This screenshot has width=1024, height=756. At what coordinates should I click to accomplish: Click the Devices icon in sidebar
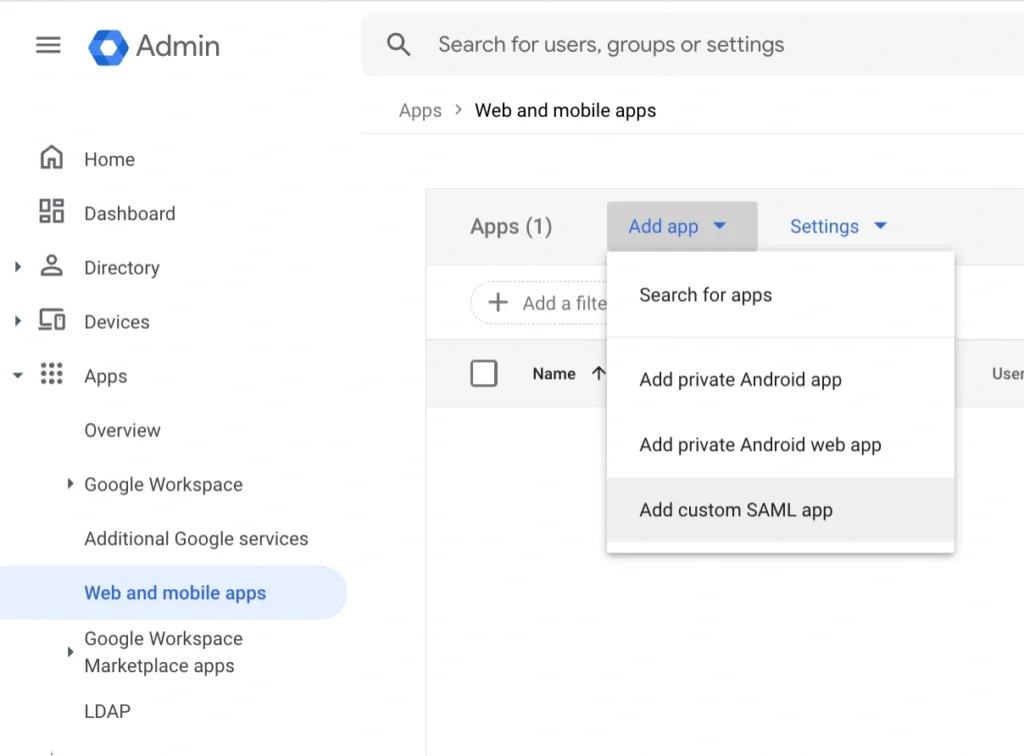[x=51, y=321]
